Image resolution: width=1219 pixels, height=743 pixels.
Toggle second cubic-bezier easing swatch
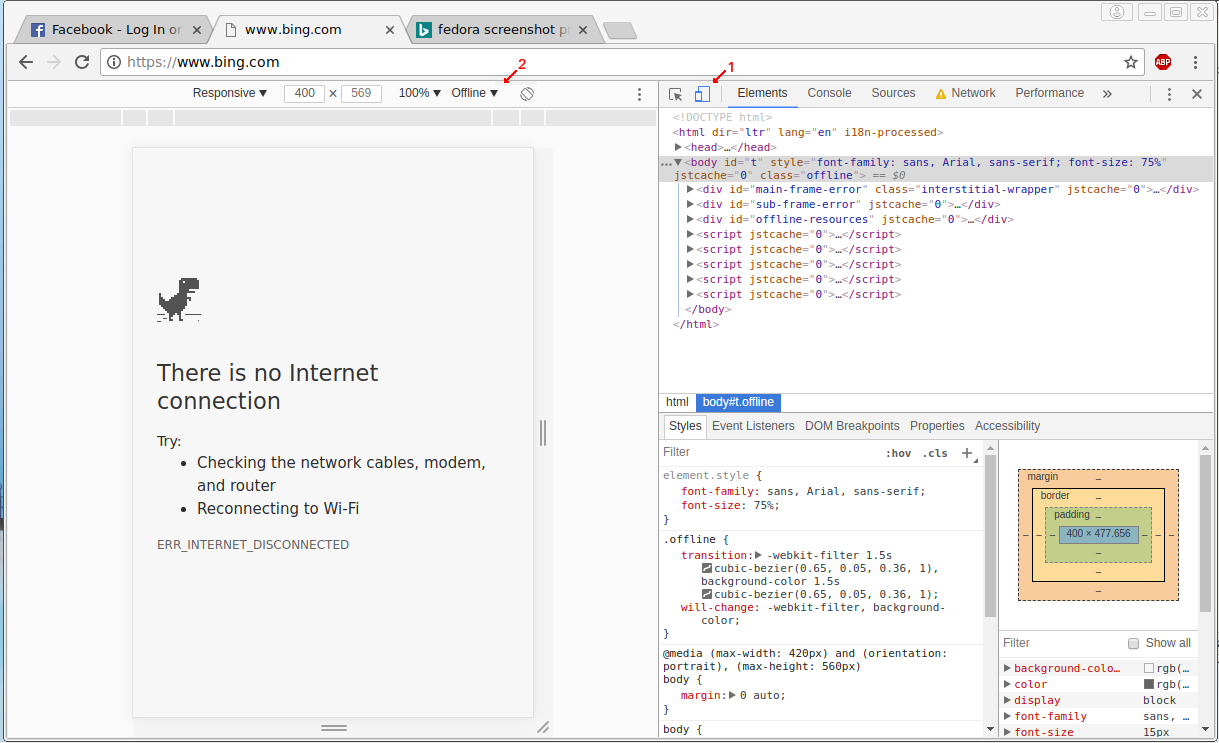coord(707,594)
